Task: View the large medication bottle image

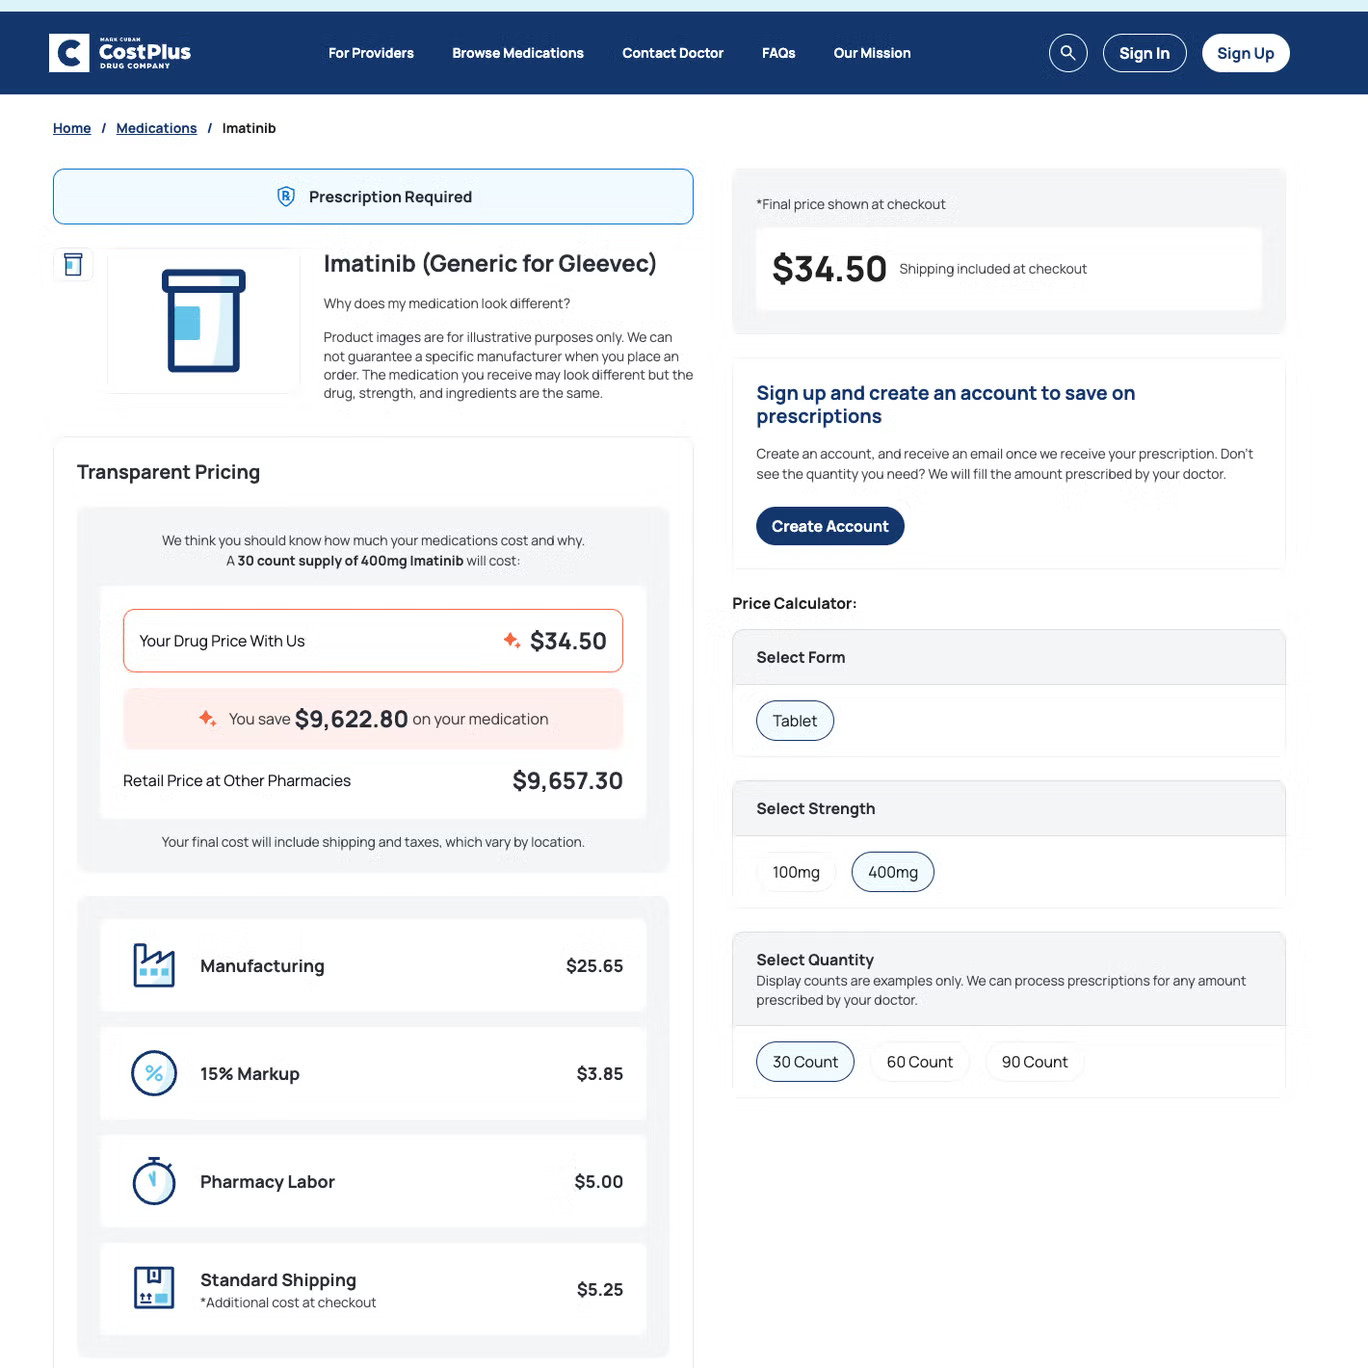Action: coord(204,321)
